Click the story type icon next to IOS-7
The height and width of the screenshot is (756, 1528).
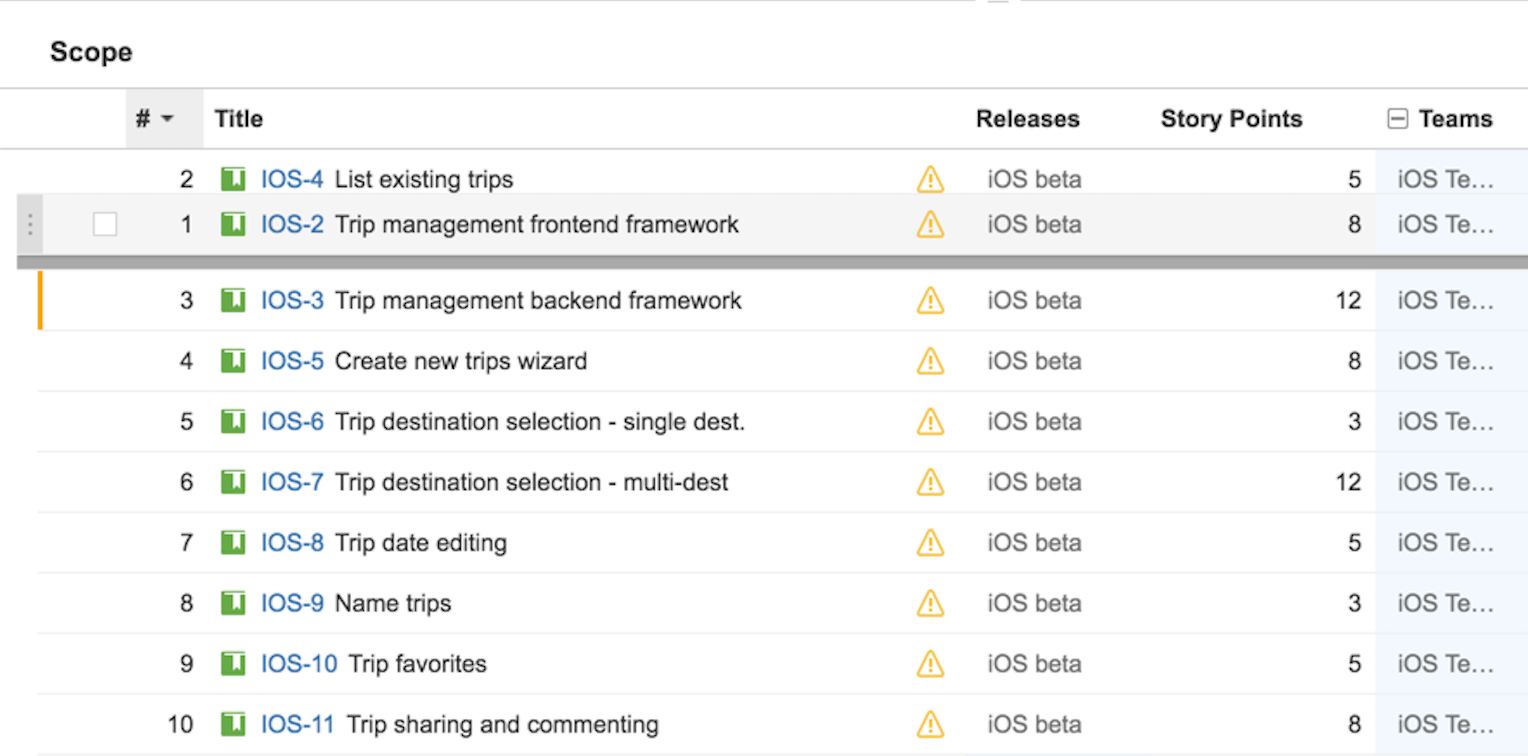(233, 482)
